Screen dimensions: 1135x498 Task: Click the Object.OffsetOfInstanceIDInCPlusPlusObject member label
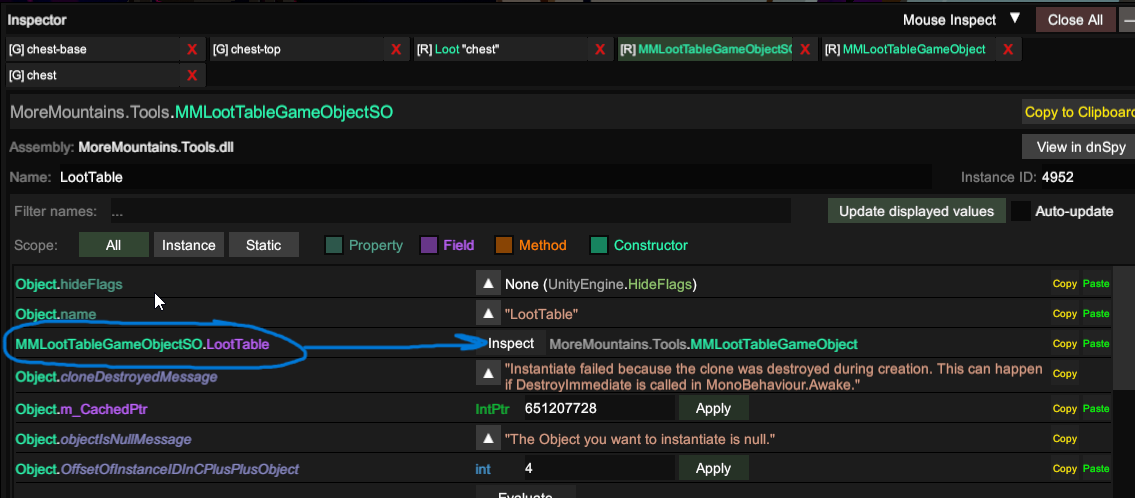tap(157, 469)
